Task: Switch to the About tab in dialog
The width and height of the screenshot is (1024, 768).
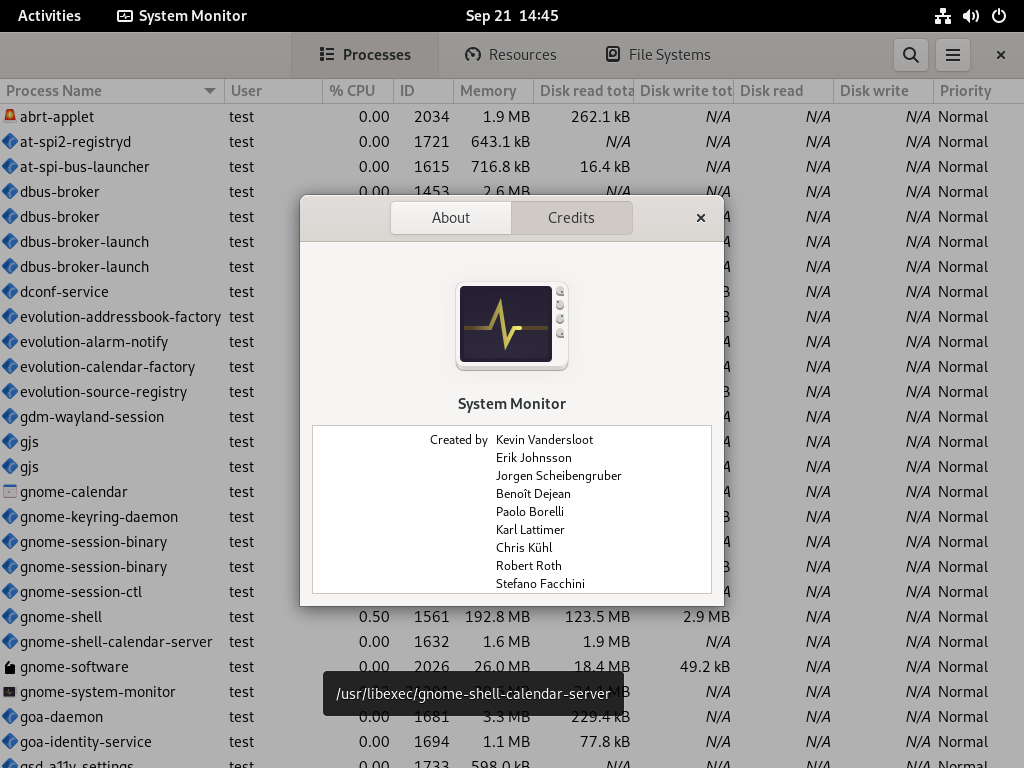Action: 451,217
